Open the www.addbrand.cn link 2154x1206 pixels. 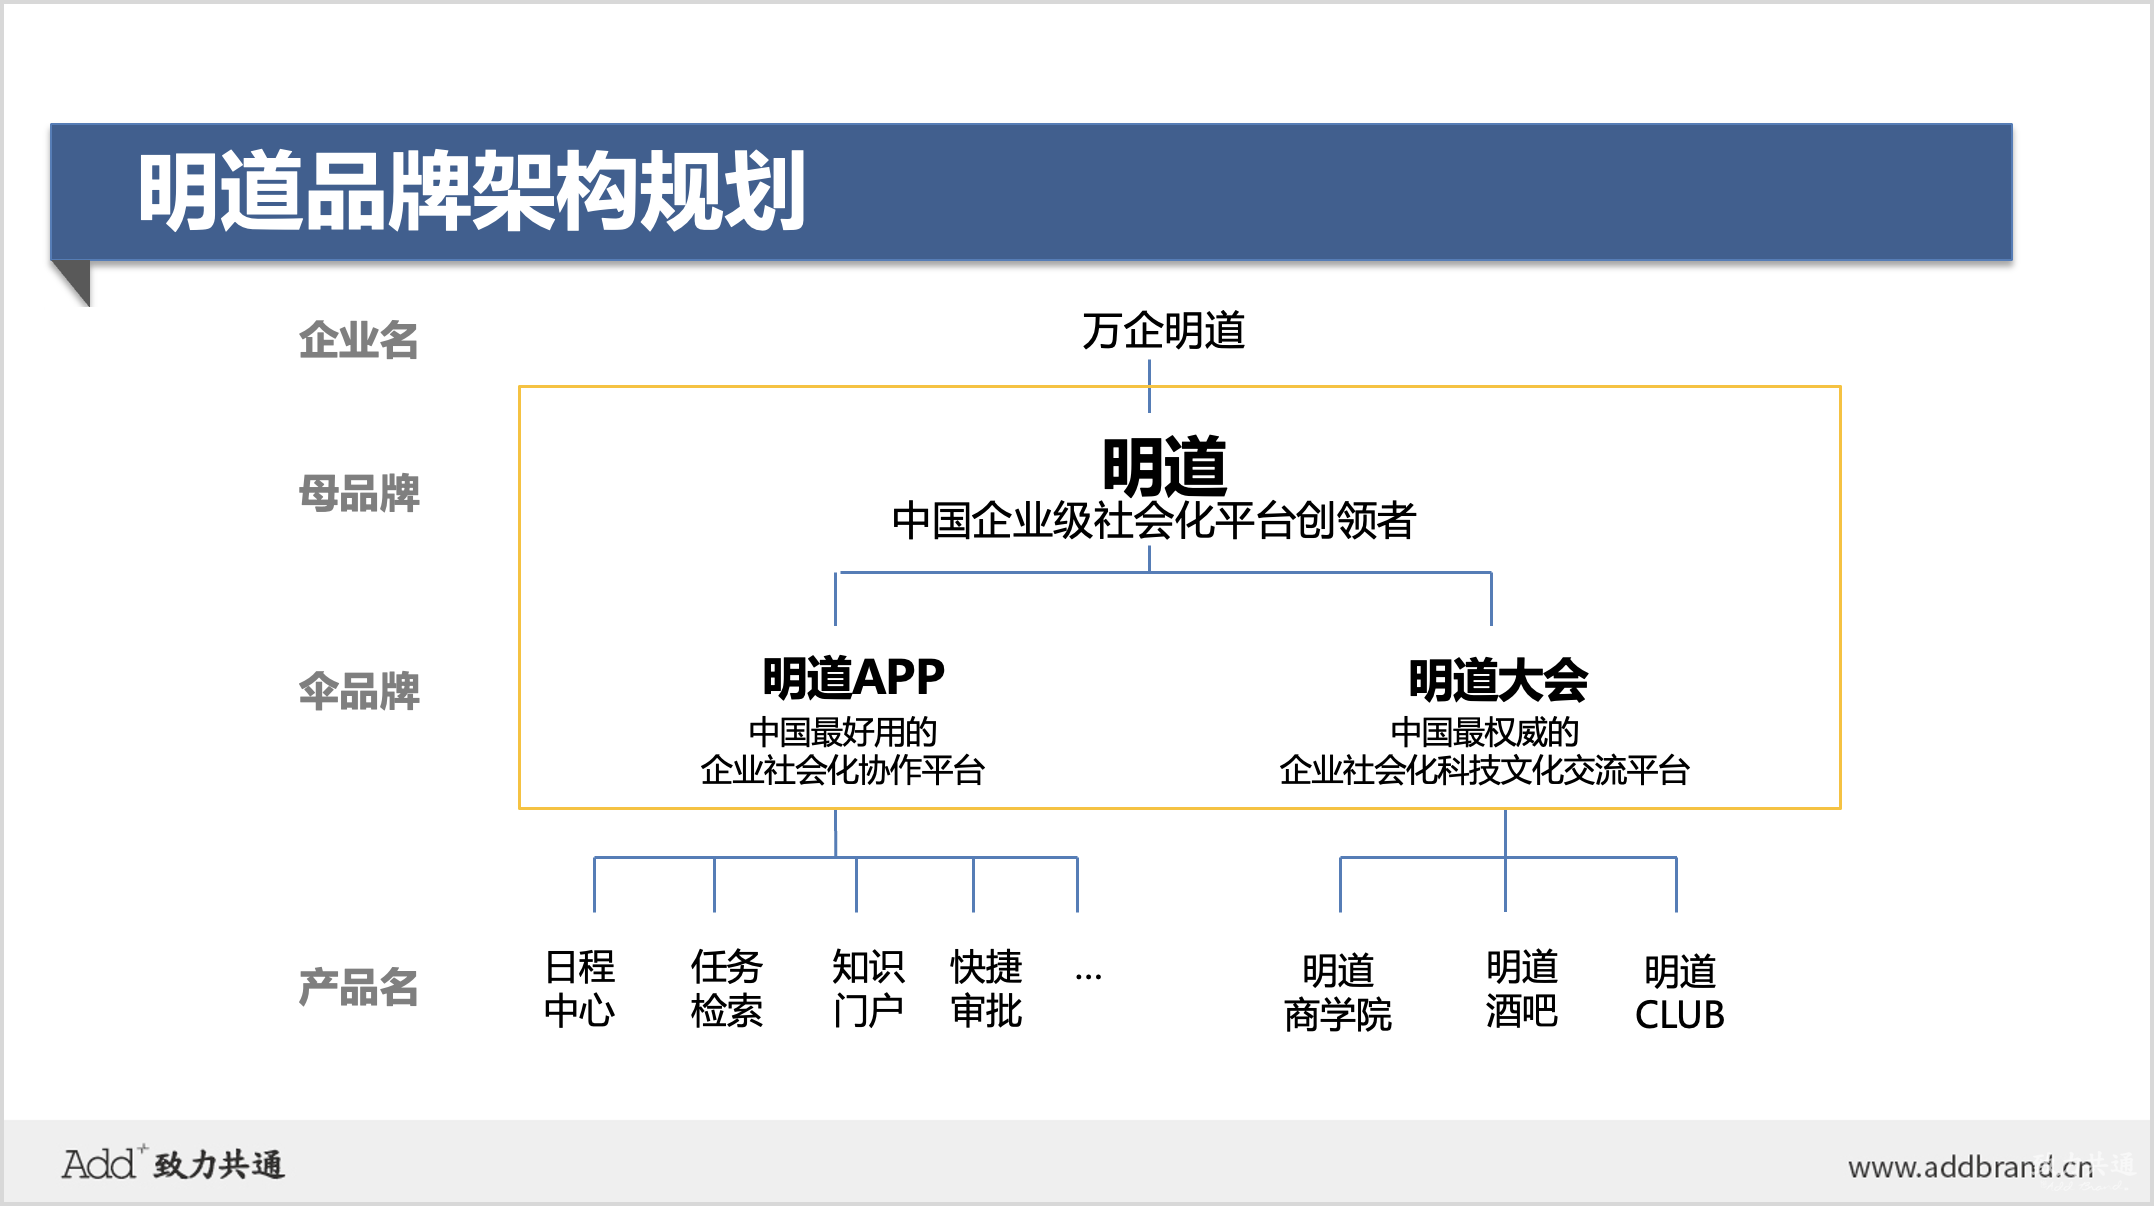pos(1969,1167)
